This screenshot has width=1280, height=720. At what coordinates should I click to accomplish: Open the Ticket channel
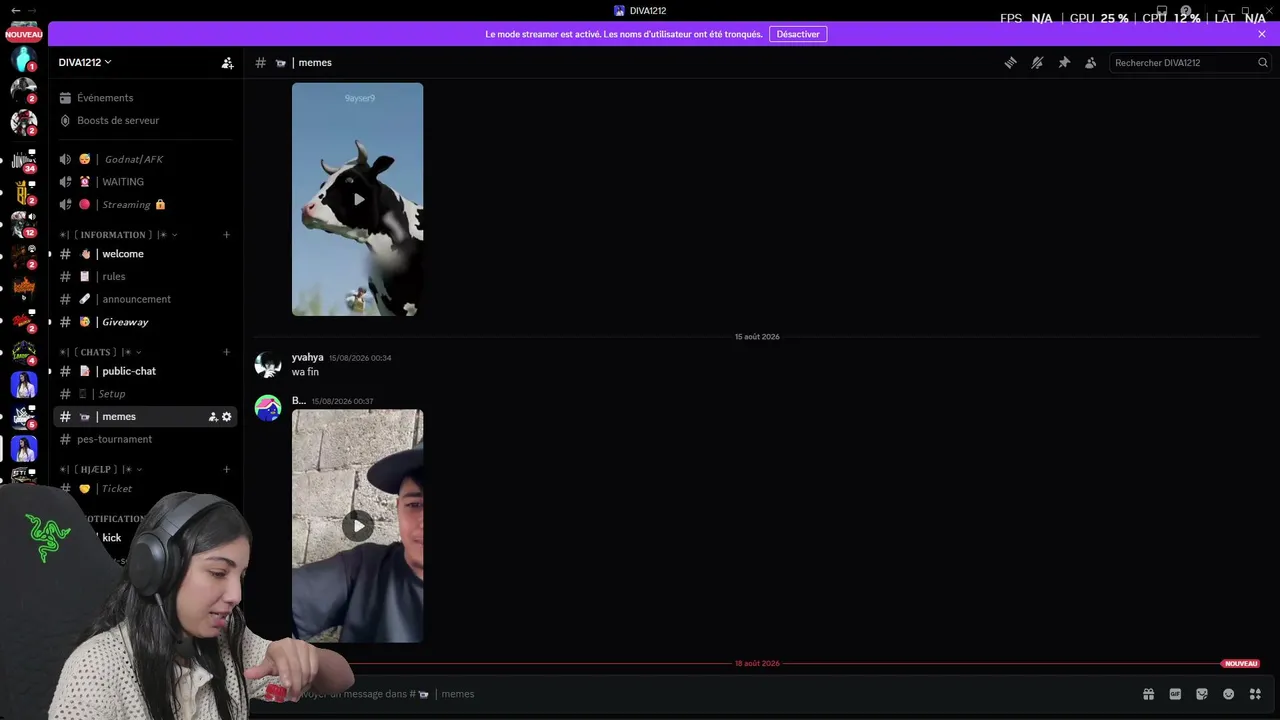145,489
